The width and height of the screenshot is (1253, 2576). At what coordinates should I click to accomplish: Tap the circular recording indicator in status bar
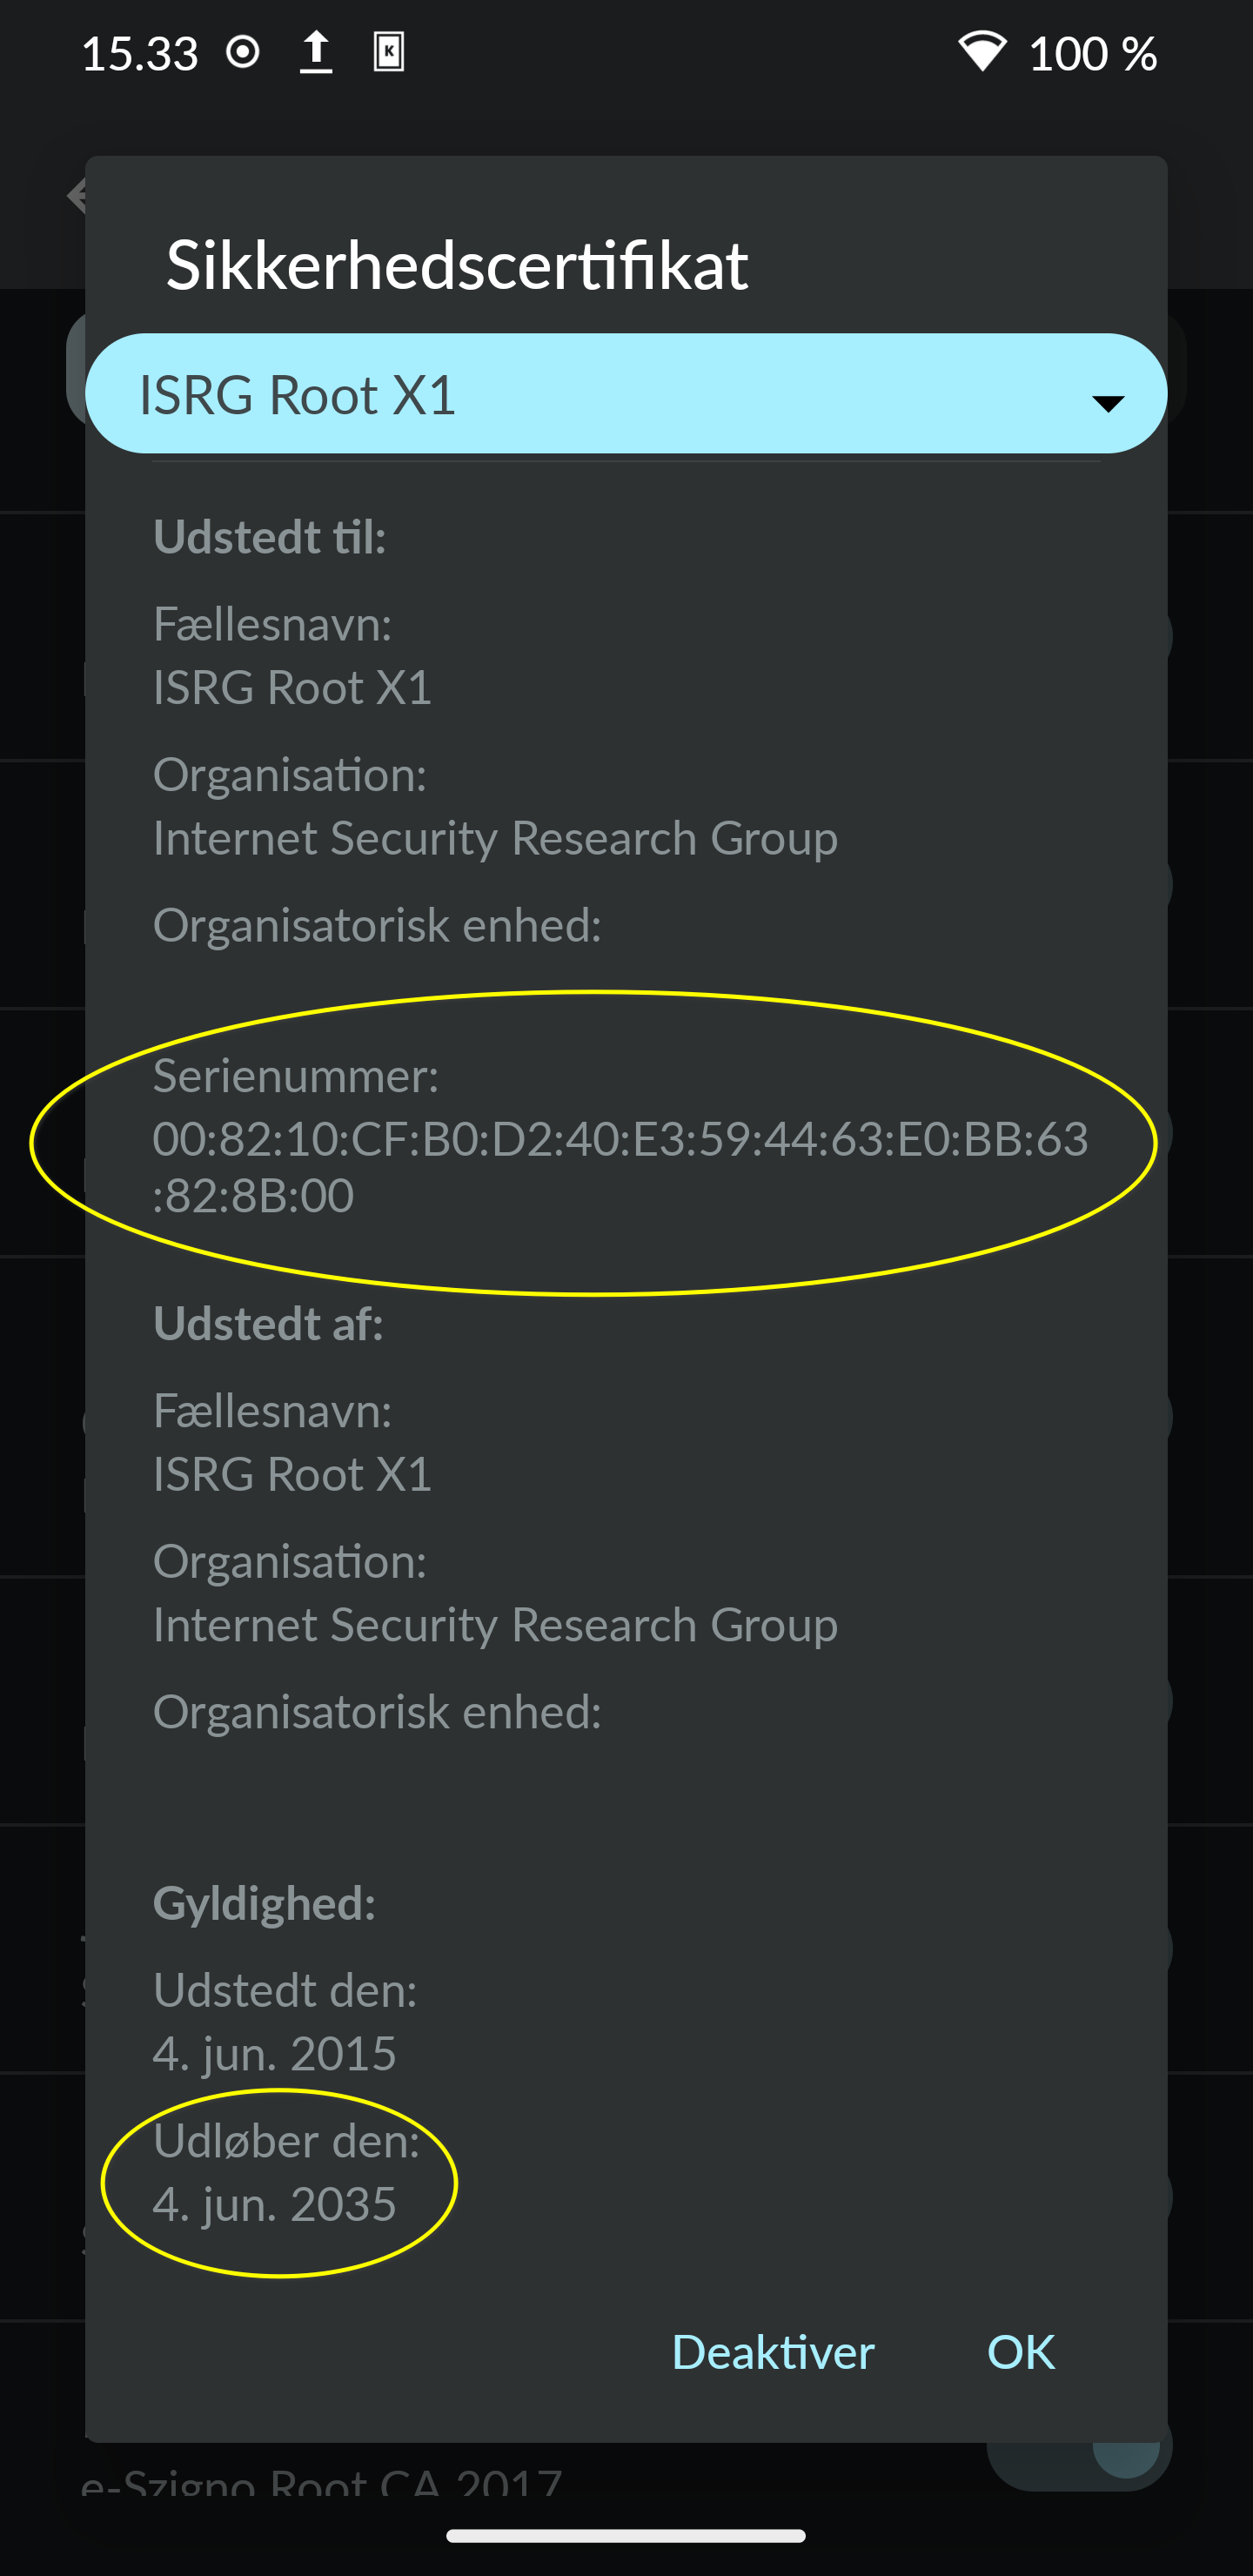tap(242, 52)
